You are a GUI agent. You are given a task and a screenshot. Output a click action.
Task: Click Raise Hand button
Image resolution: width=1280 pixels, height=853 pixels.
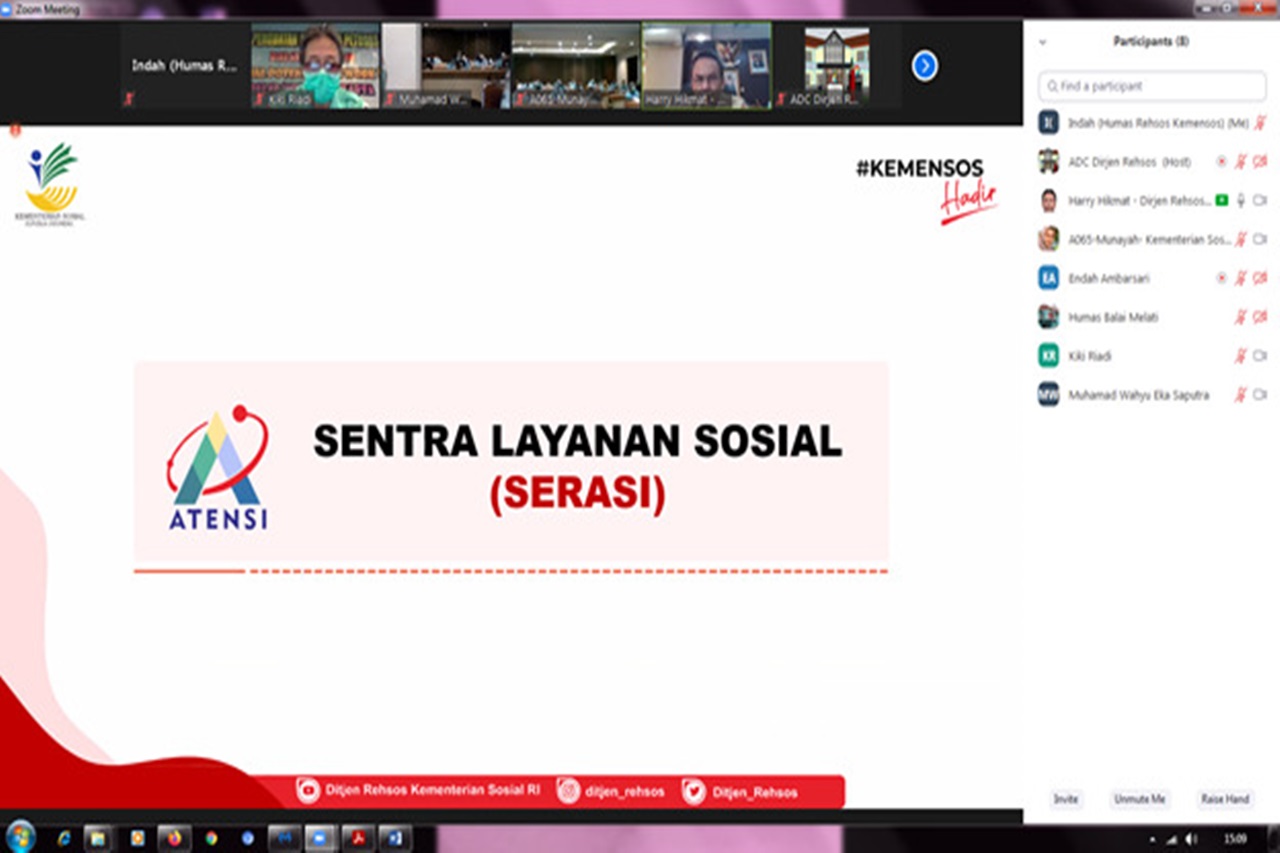(1224, 800)
